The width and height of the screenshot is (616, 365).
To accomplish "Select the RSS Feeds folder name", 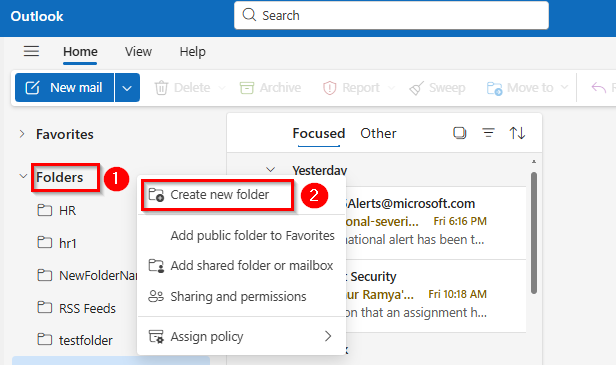I will pos(87,308).
